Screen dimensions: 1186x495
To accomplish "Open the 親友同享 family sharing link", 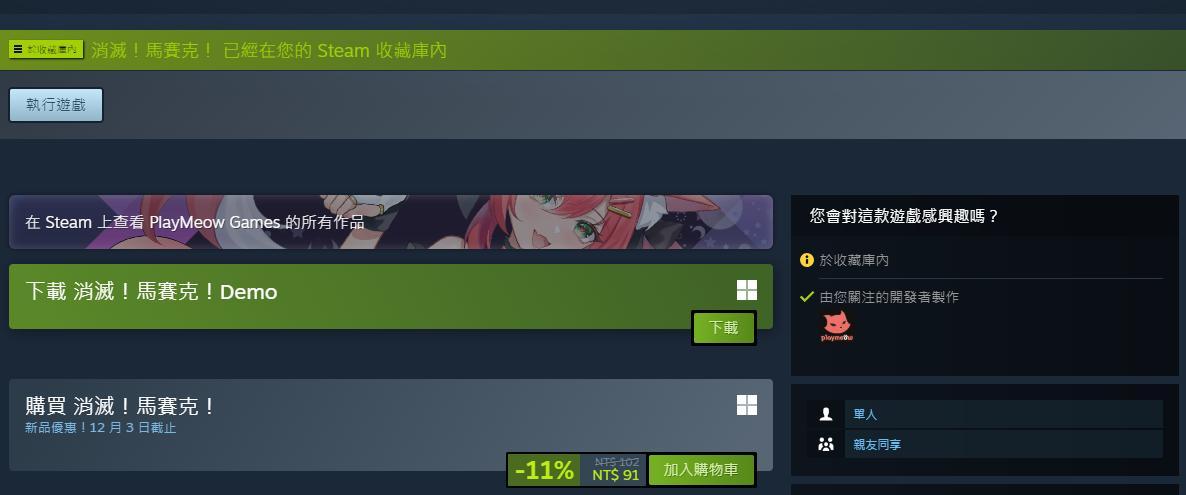I will click(x=877, y=444).
